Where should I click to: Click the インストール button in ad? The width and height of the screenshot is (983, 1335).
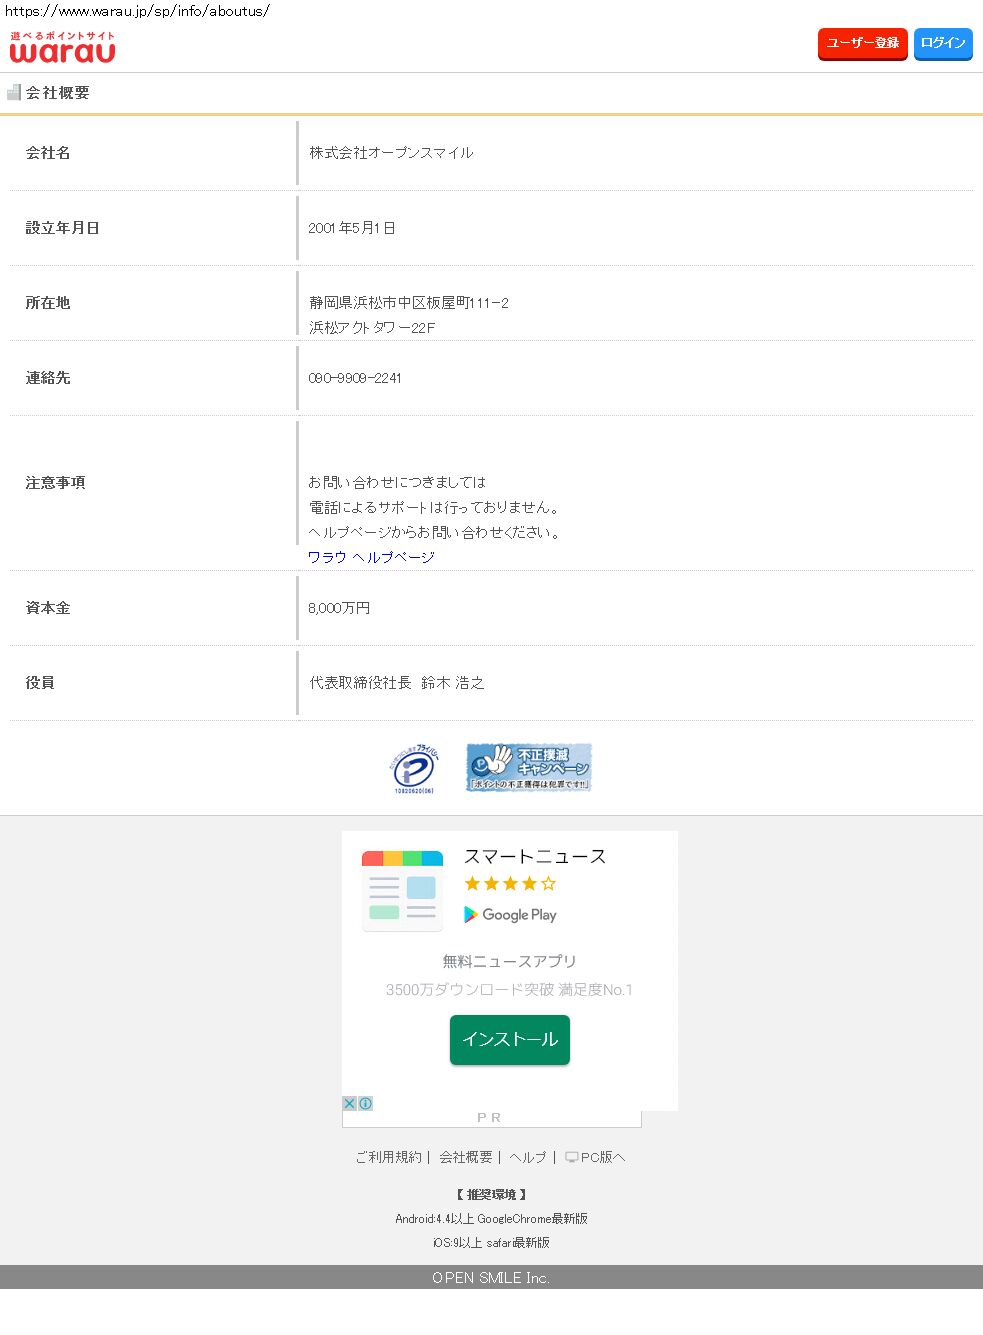pos(509,1039)
